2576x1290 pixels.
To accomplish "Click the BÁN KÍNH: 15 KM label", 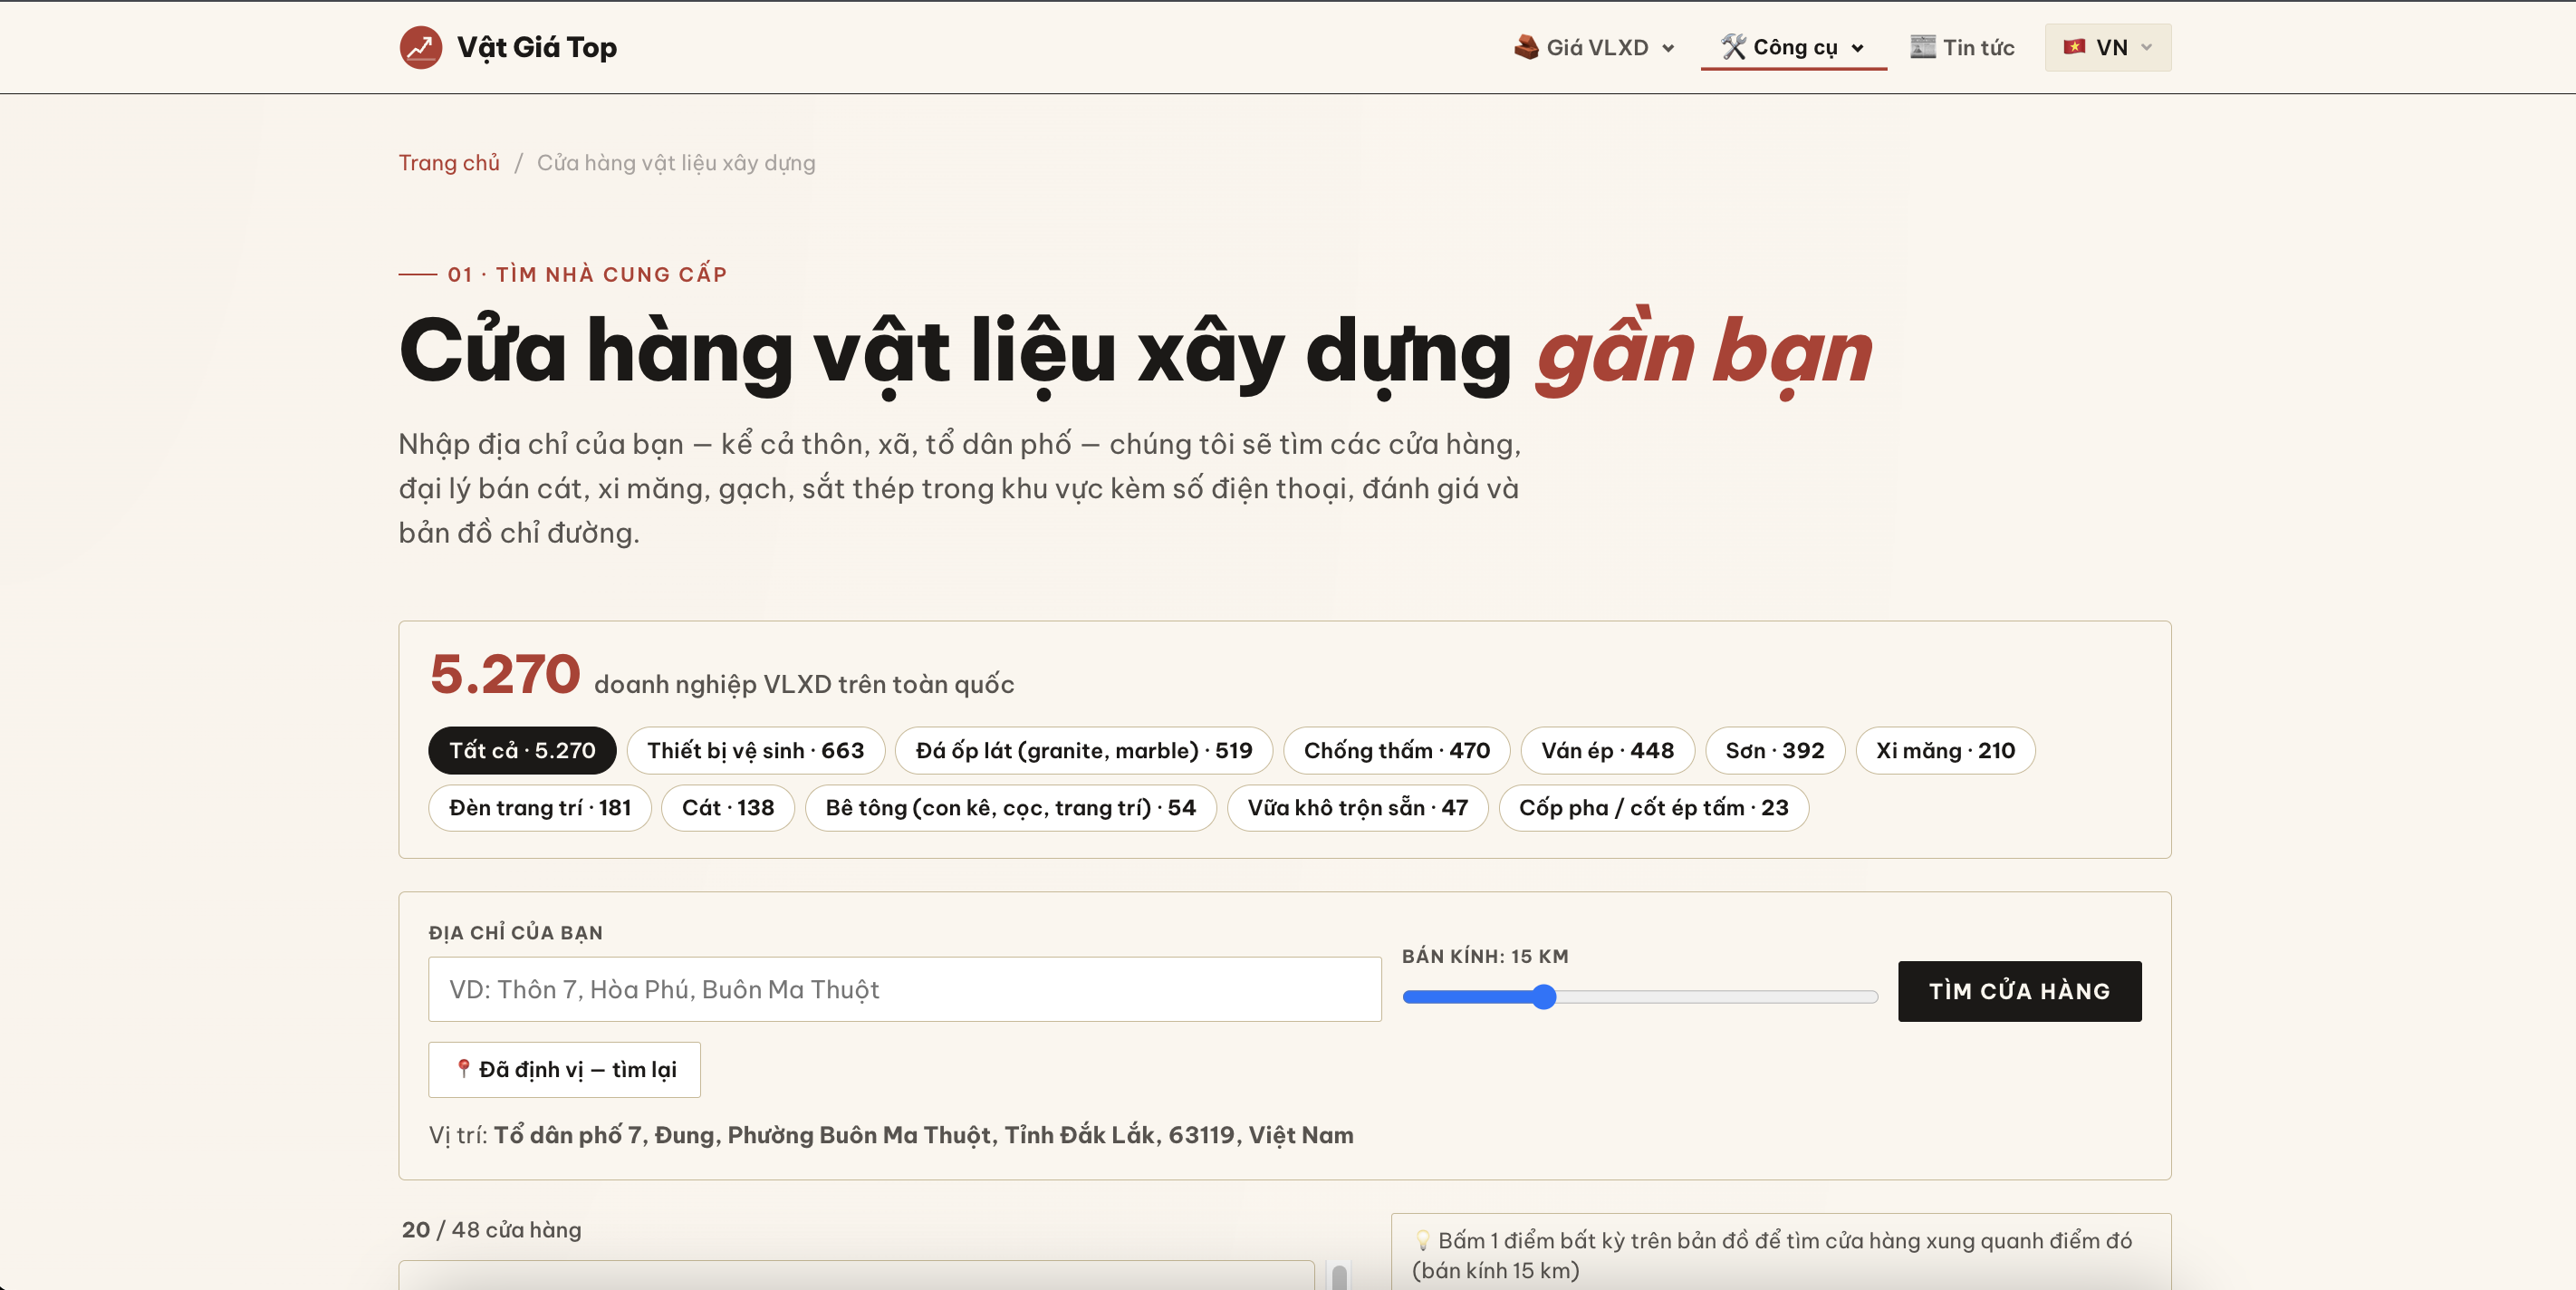I will [x=1485, y=956].
